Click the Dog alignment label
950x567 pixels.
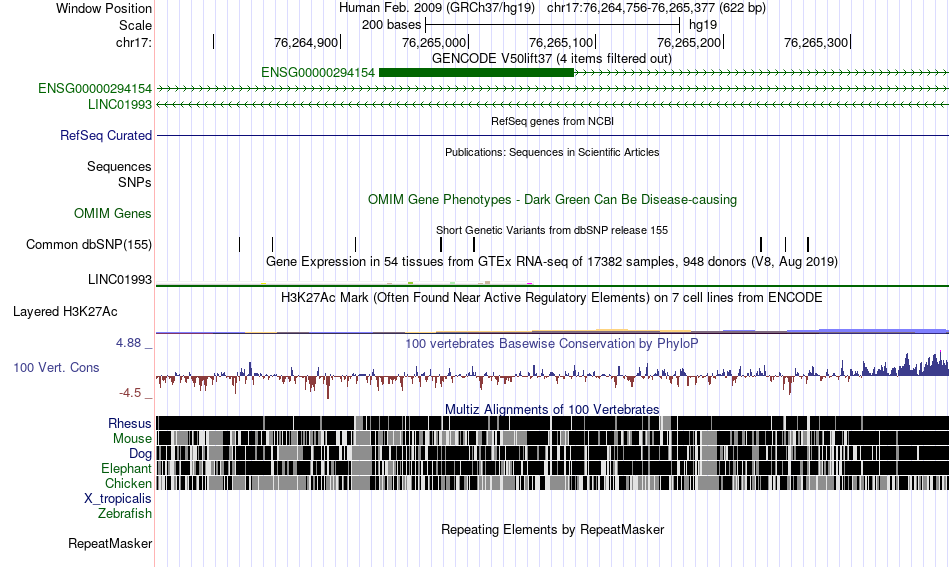pos(141,454)
